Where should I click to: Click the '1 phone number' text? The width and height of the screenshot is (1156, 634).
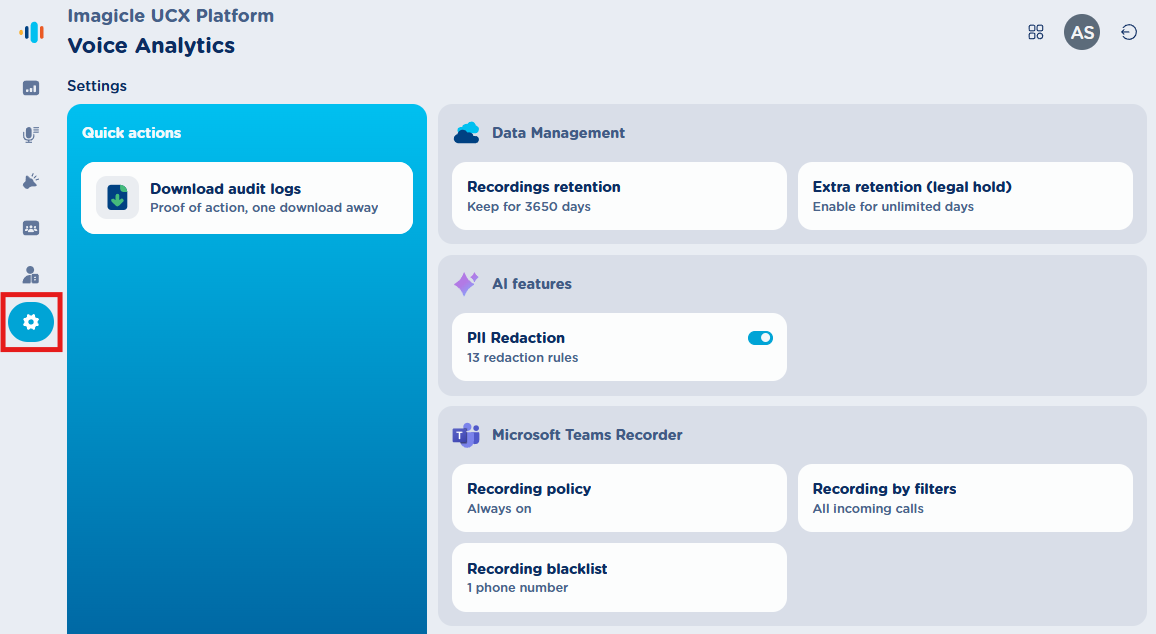click(517, 588)
